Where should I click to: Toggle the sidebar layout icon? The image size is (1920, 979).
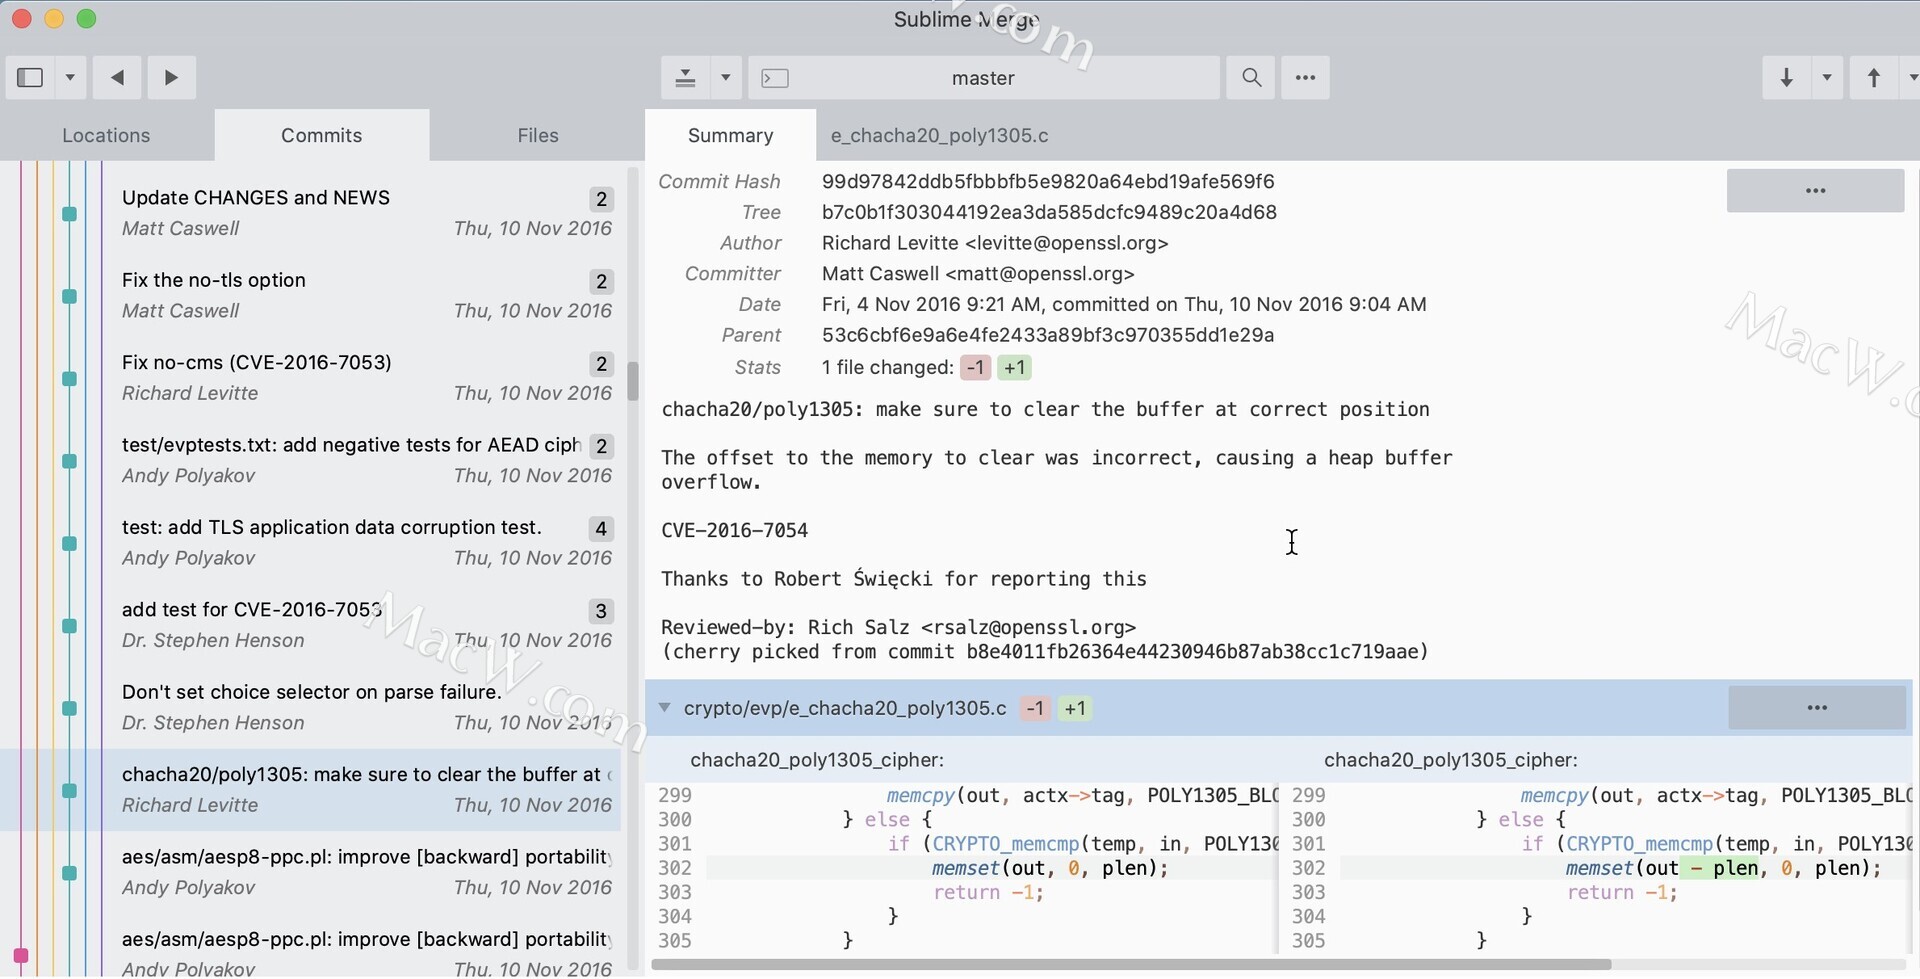(x=30, y=78)
